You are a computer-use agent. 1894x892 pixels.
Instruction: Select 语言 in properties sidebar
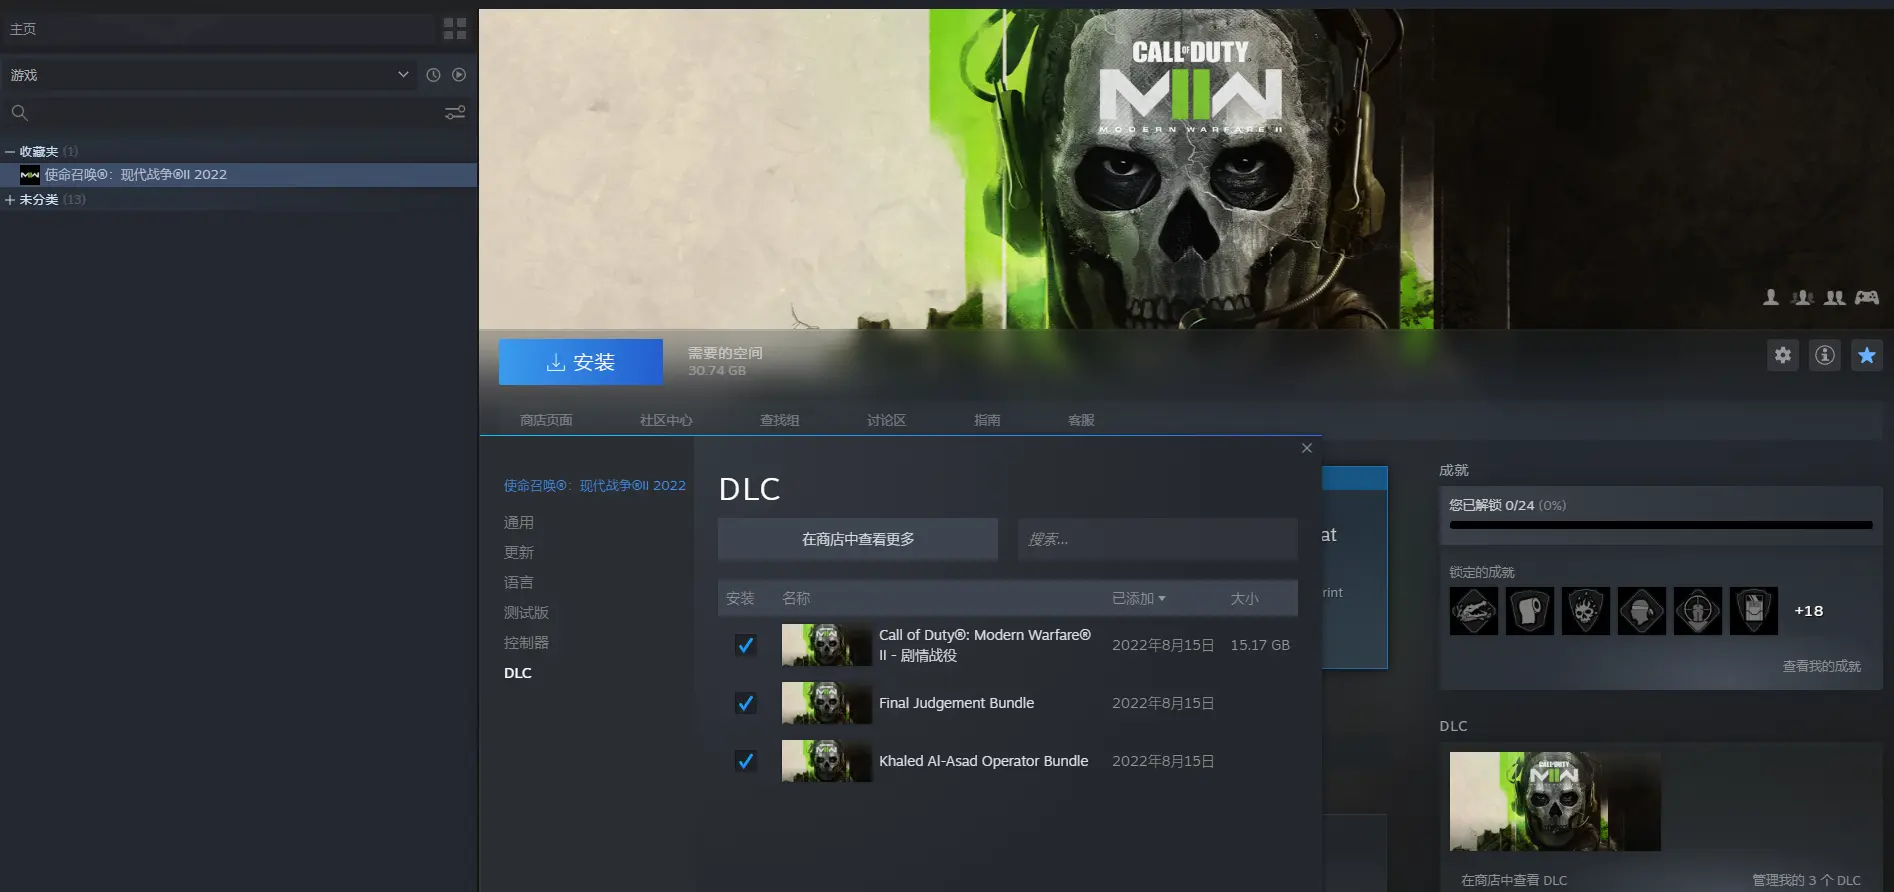coord(519,583)
